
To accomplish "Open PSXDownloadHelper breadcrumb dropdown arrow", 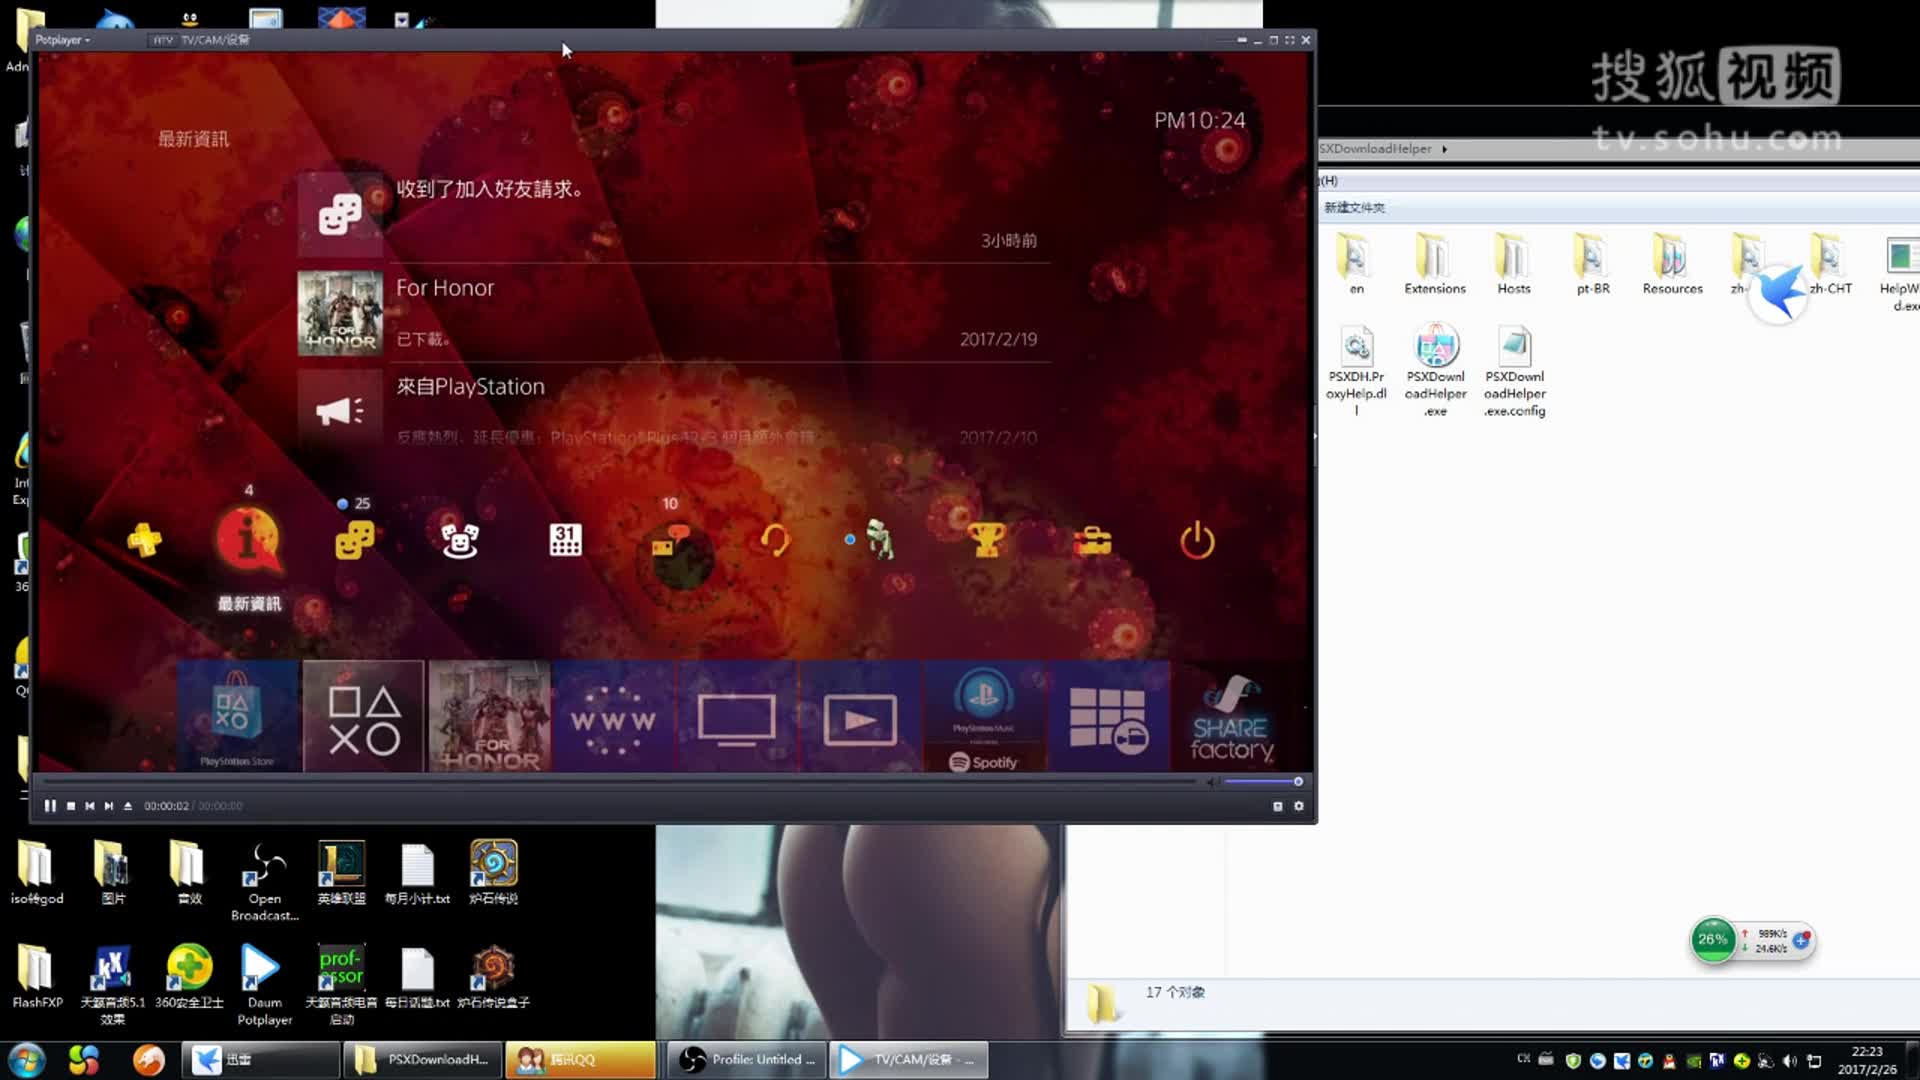I will click(1444, 148).
